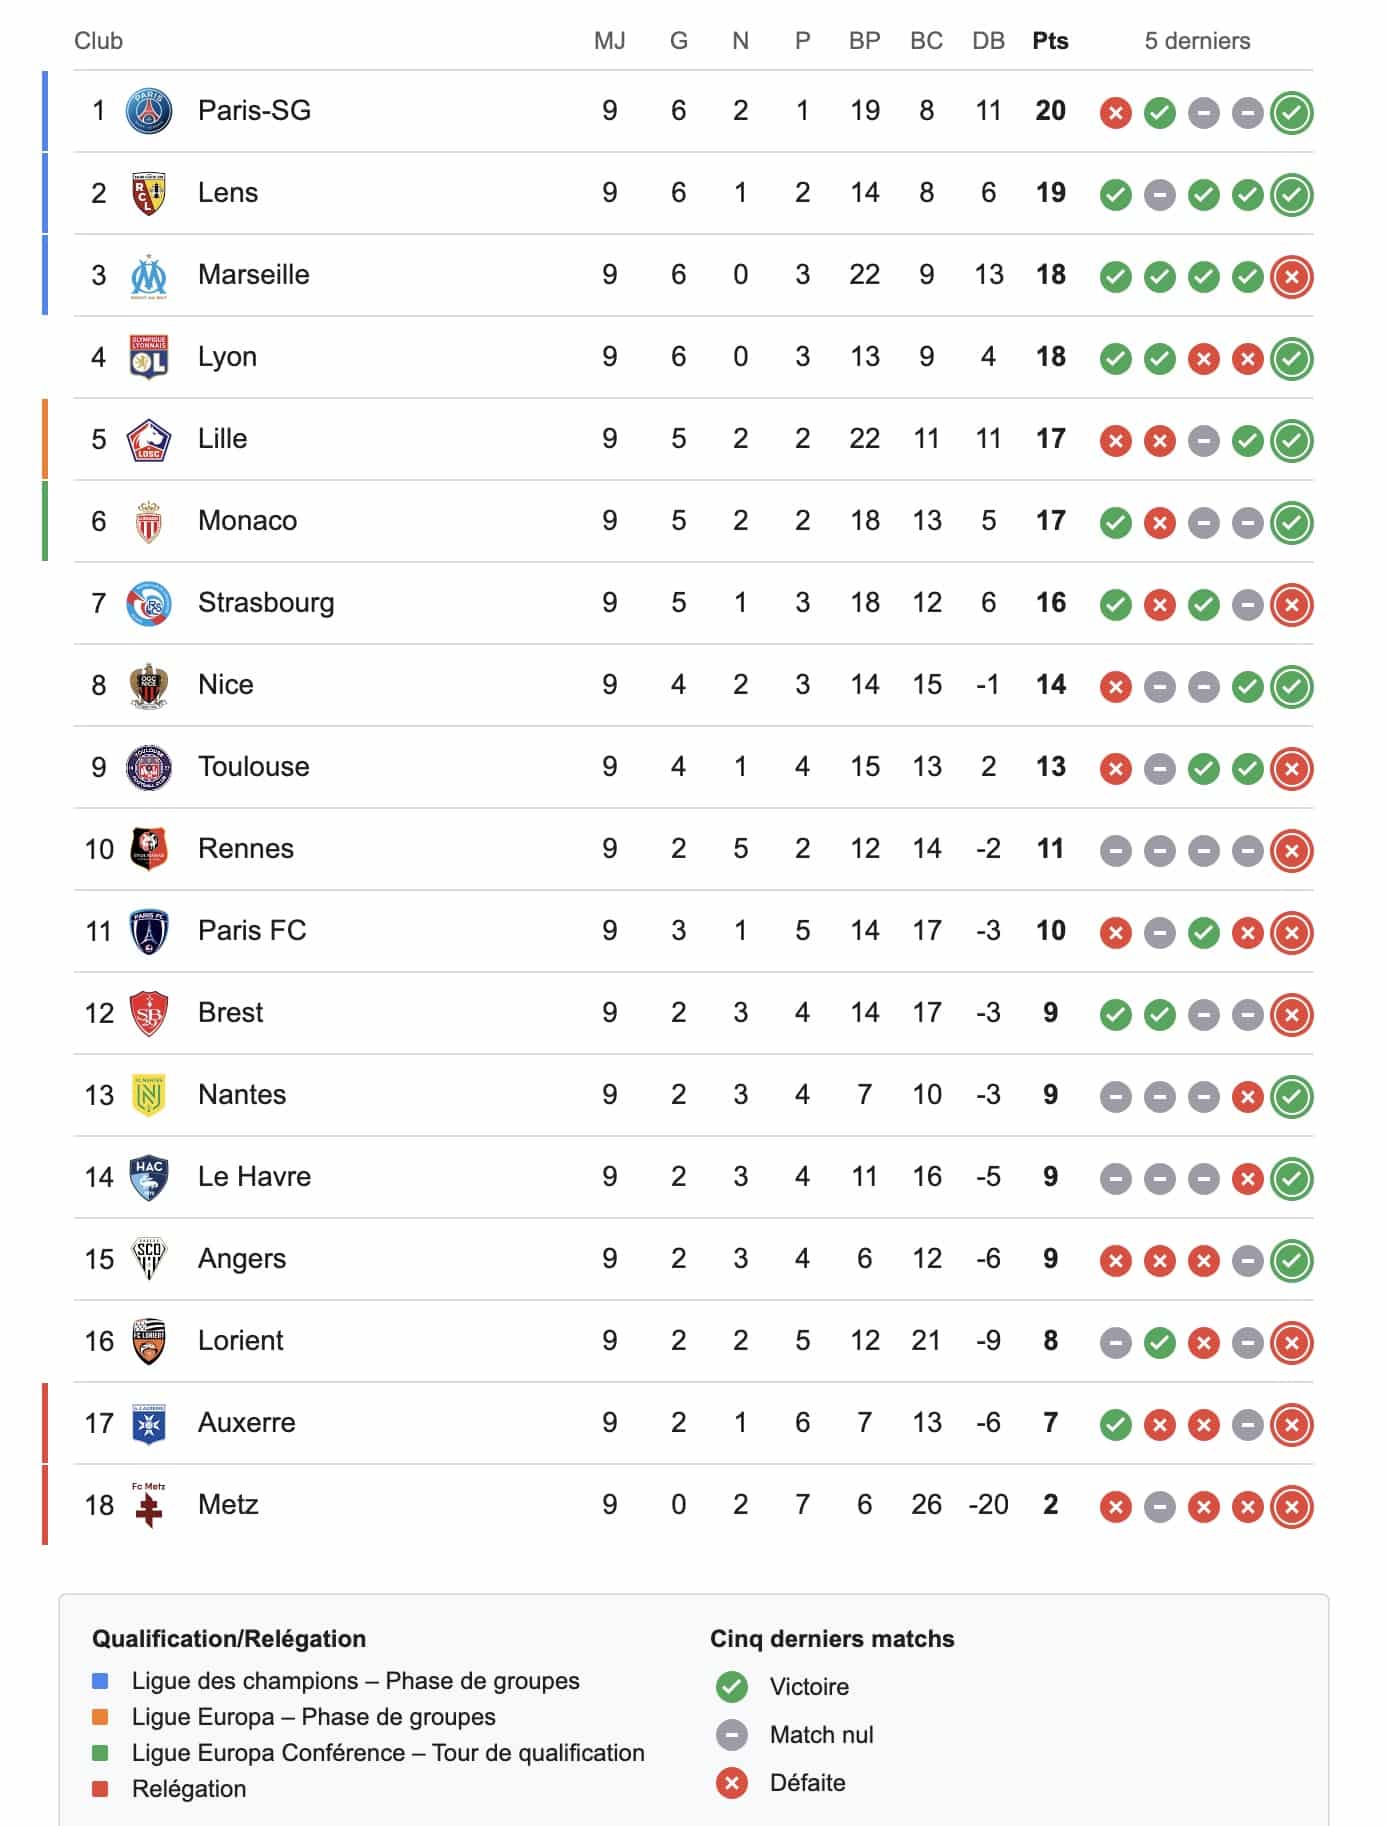The image size is (1386, 1826).
Task: Click the Marseille club crest
Action: click(x=149, y=276)
